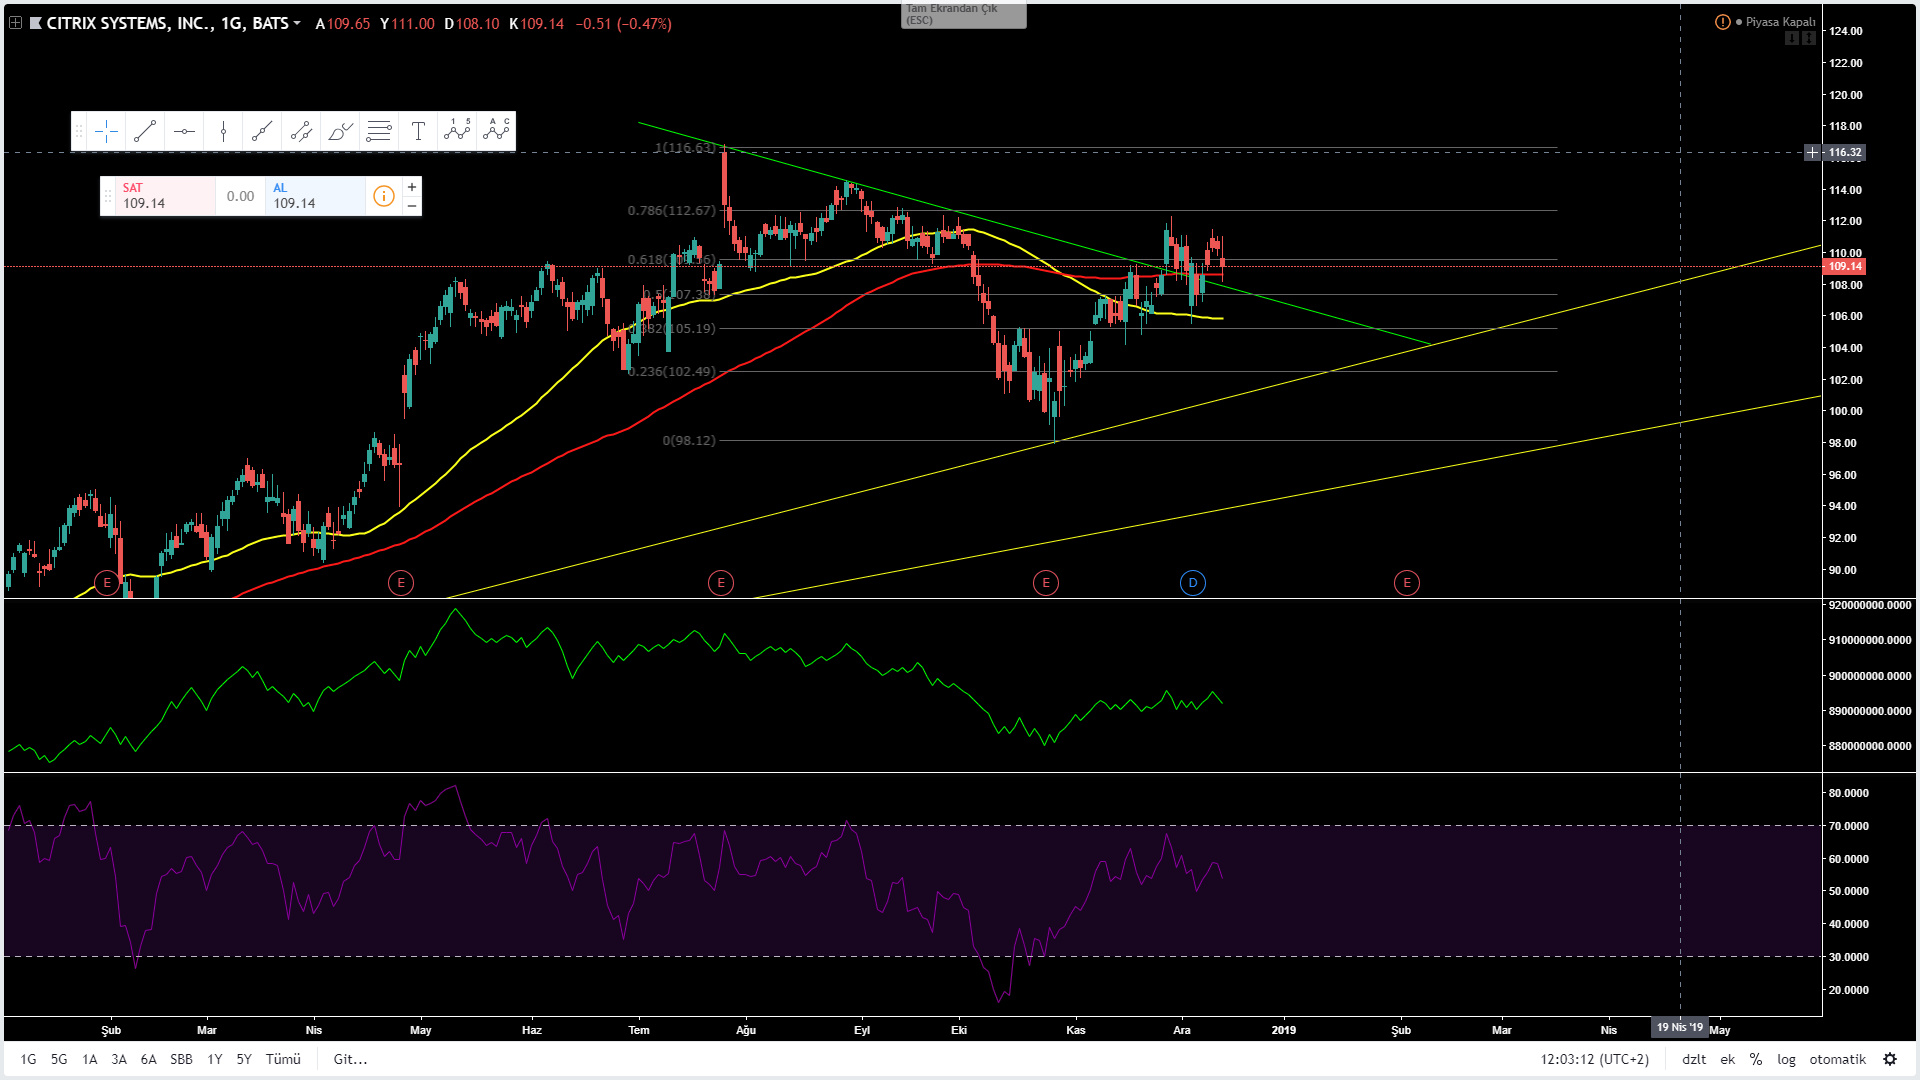1920x1080 pixels.
Task: Select the parallel channel tool
Action: tap(301, 131)
